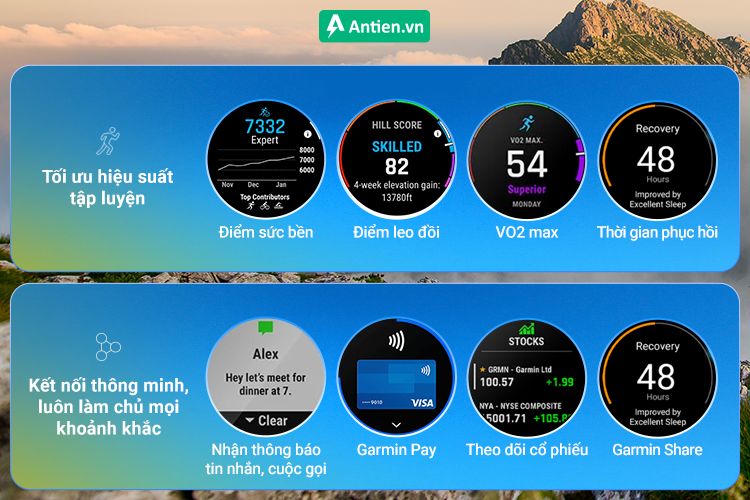
Task: Click the Theo dõi cổ phiếu label
Action: tap(527, 450)
